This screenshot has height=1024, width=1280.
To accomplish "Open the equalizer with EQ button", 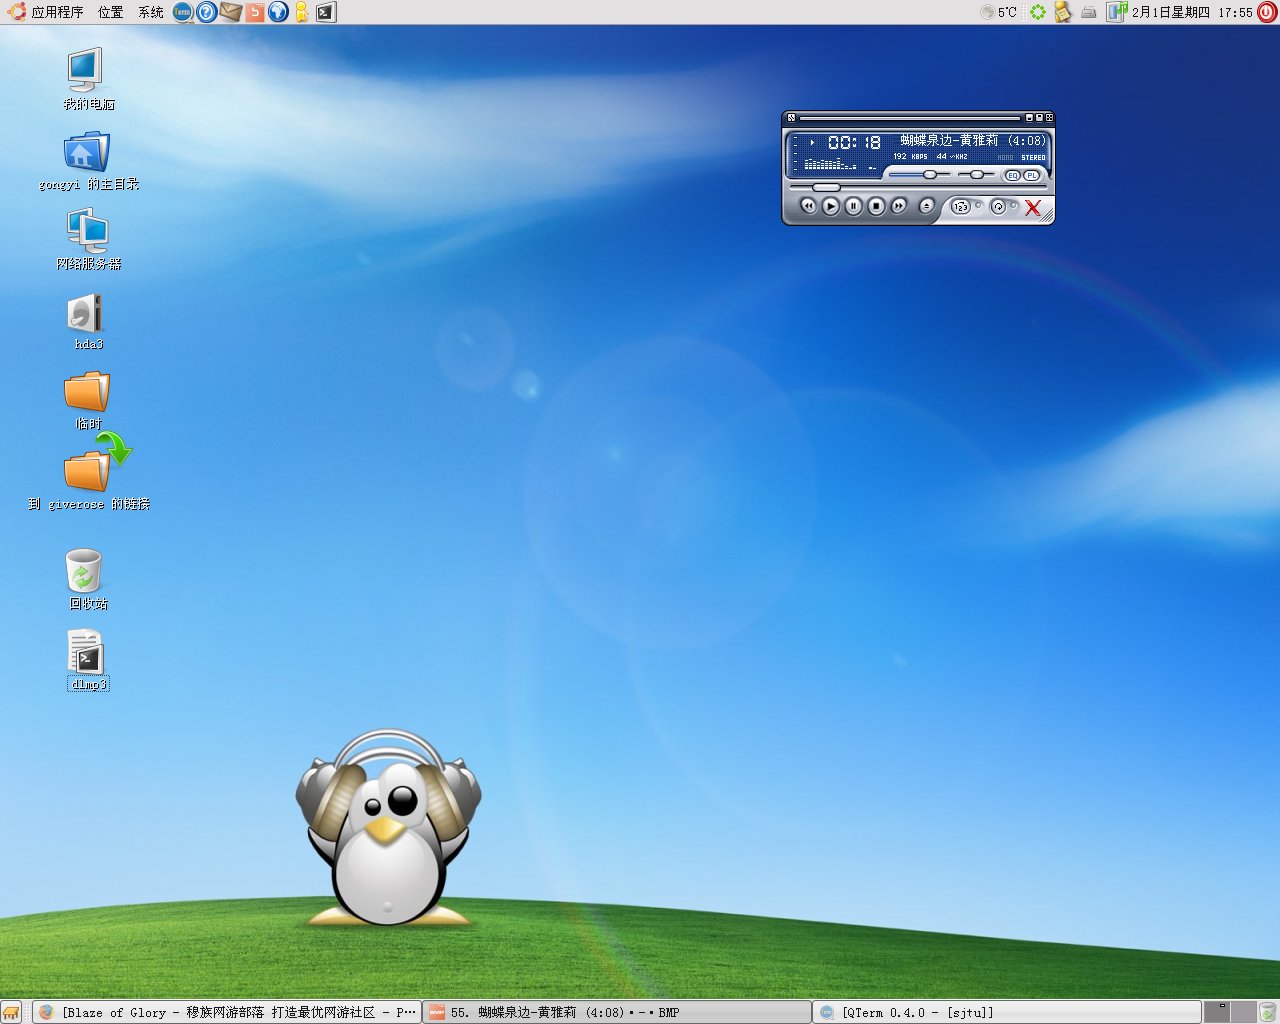I will click(x=1012, y=175).
